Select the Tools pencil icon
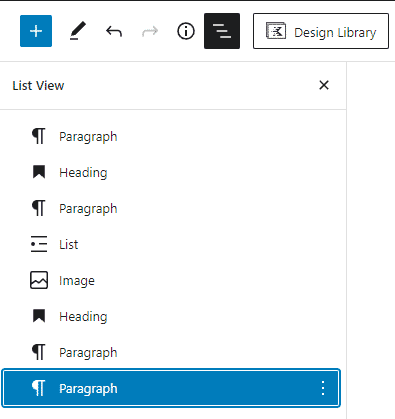The width and height of the screenshot is (395, 419). tap(78, 31)
